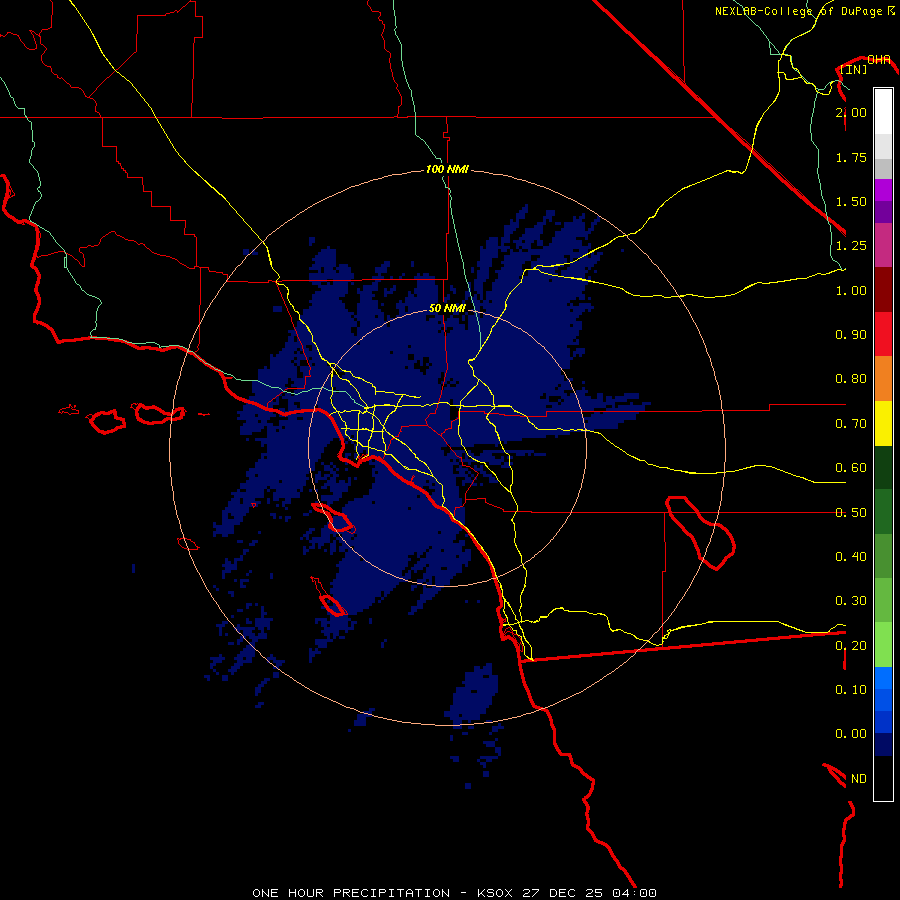The image size is (900, 900).
Task: Click the white swatch at the legend top
Action: [x=883, y=112]
